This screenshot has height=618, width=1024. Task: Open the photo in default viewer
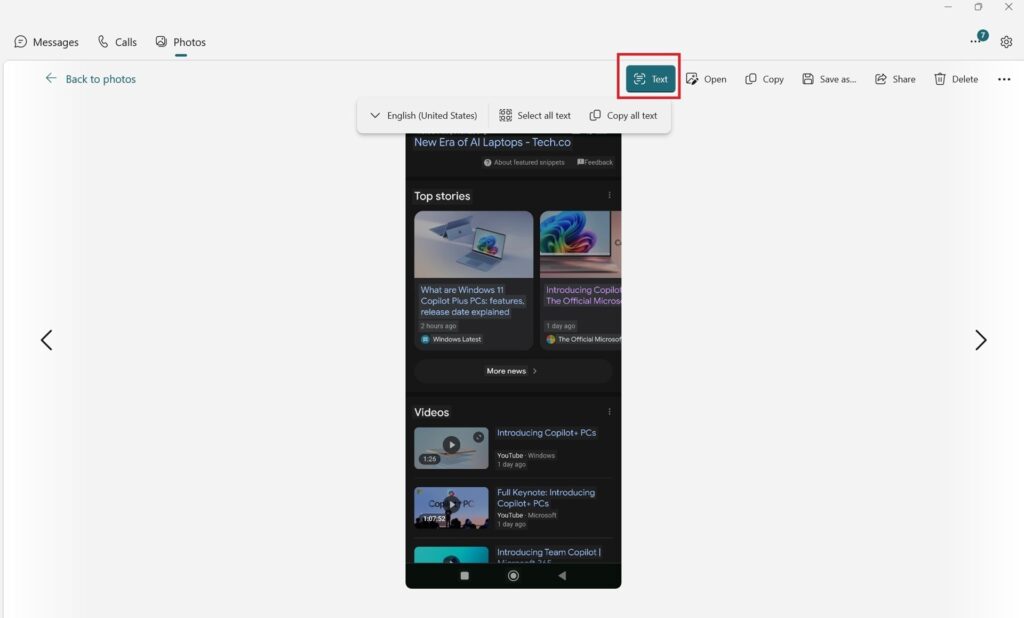707,78
